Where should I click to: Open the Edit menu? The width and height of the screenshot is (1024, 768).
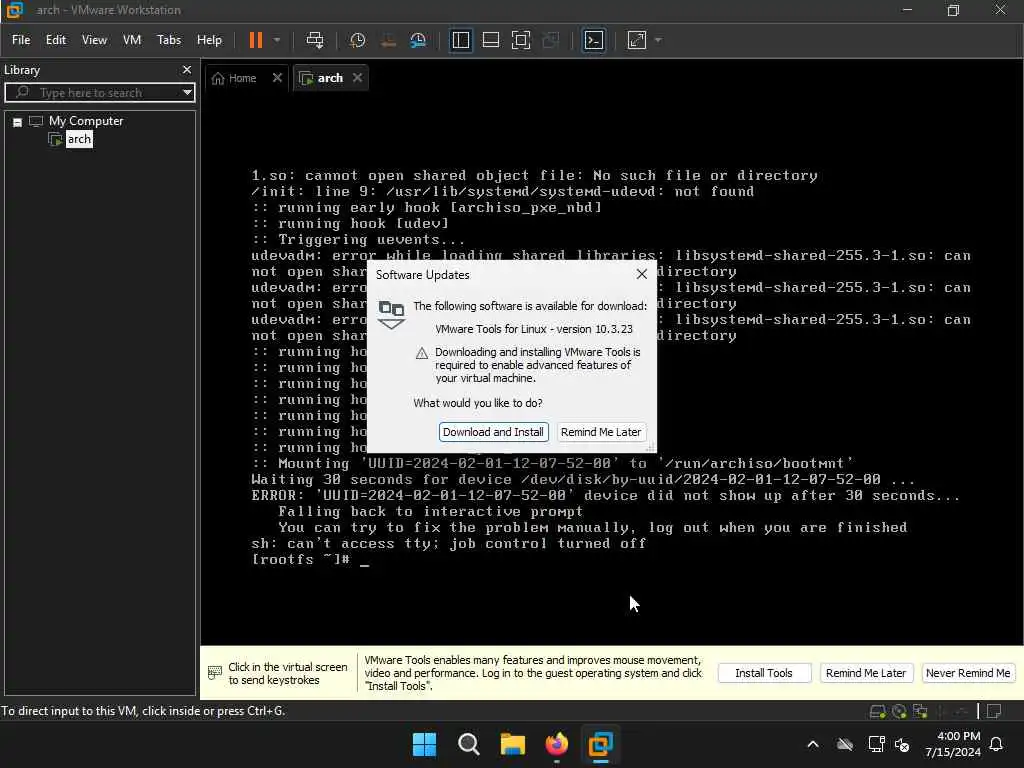point(56,40)
